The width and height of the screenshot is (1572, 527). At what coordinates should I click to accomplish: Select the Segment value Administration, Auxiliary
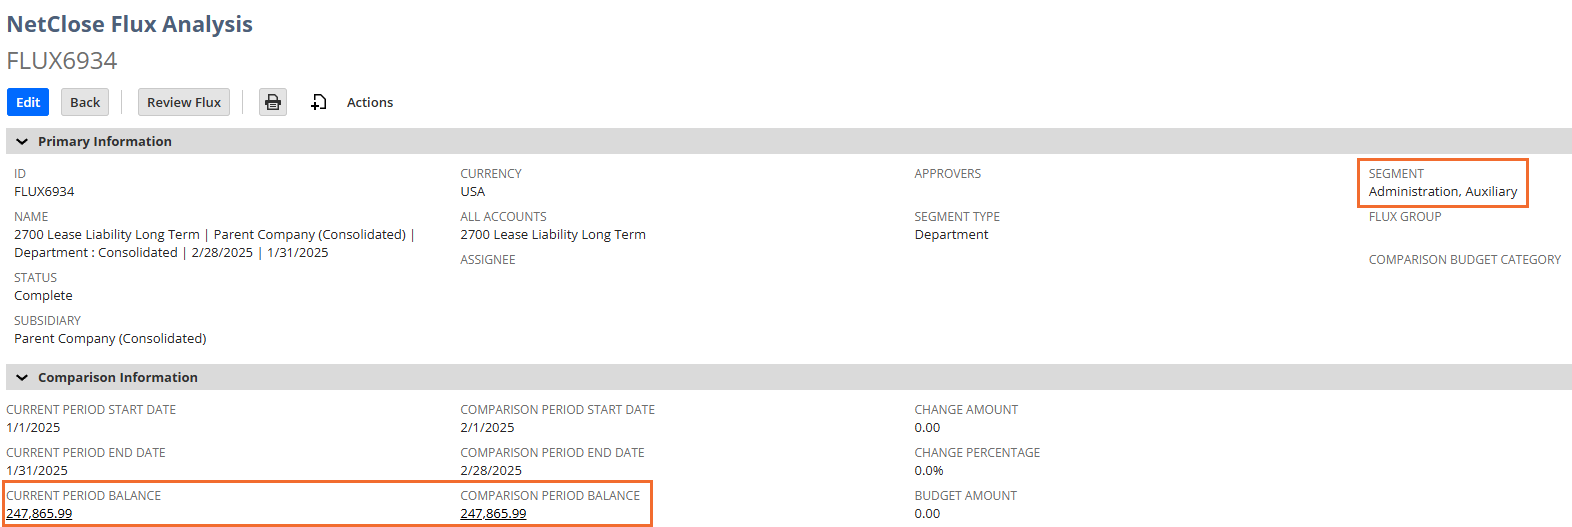(x=1442, y=192)
